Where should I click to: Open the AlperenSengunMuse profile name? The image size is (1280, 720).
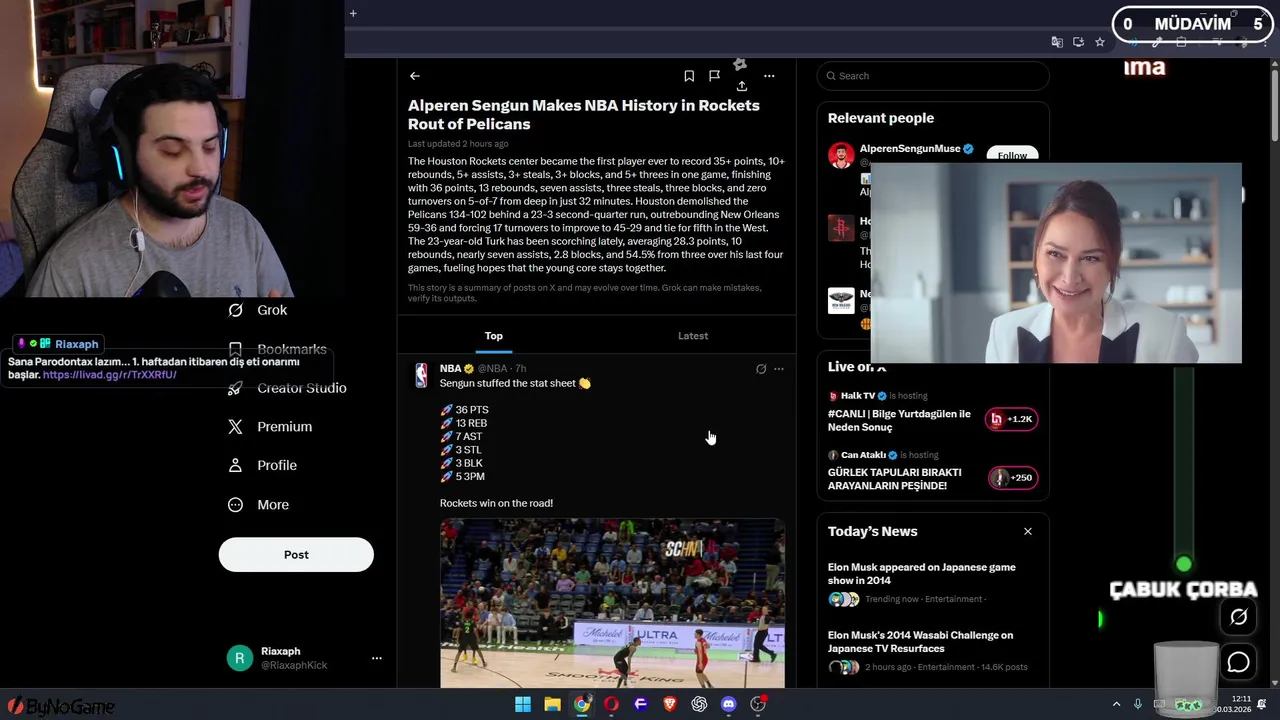click(910, 149)
